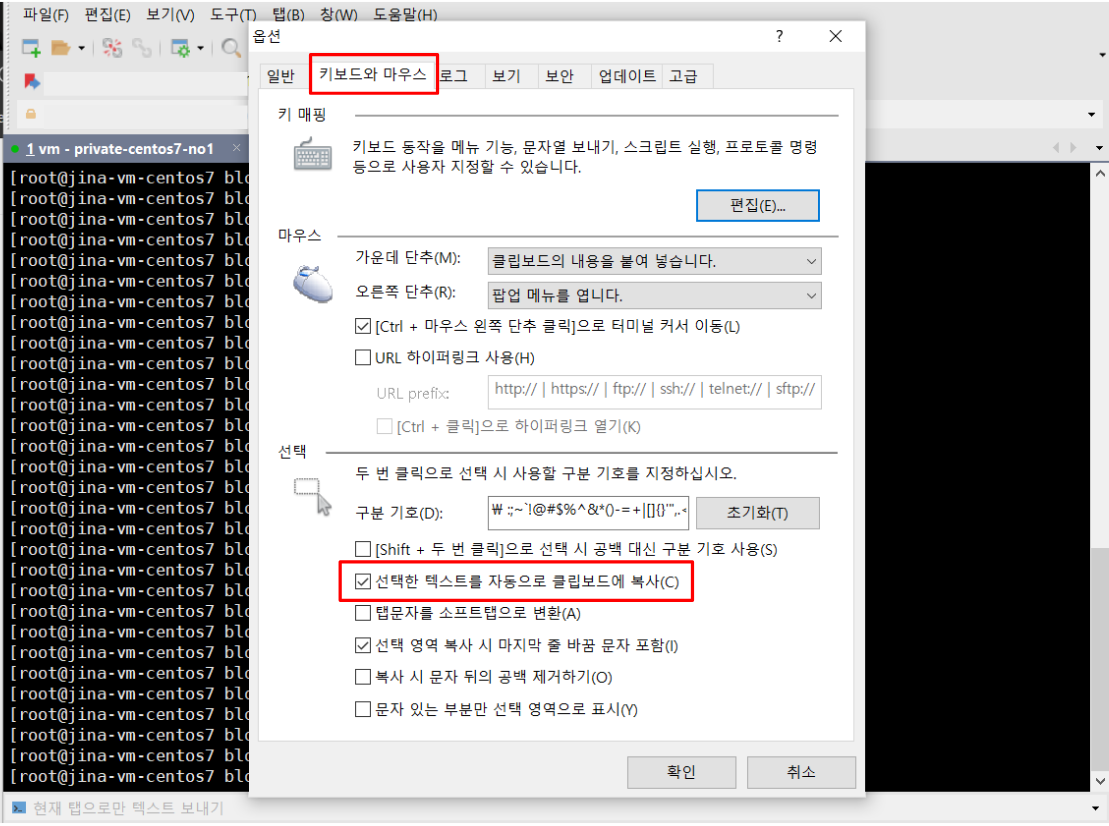Click the open folder toolbar icon
The height and width of the screenshot is (826, 1109).
click(61, 48)
